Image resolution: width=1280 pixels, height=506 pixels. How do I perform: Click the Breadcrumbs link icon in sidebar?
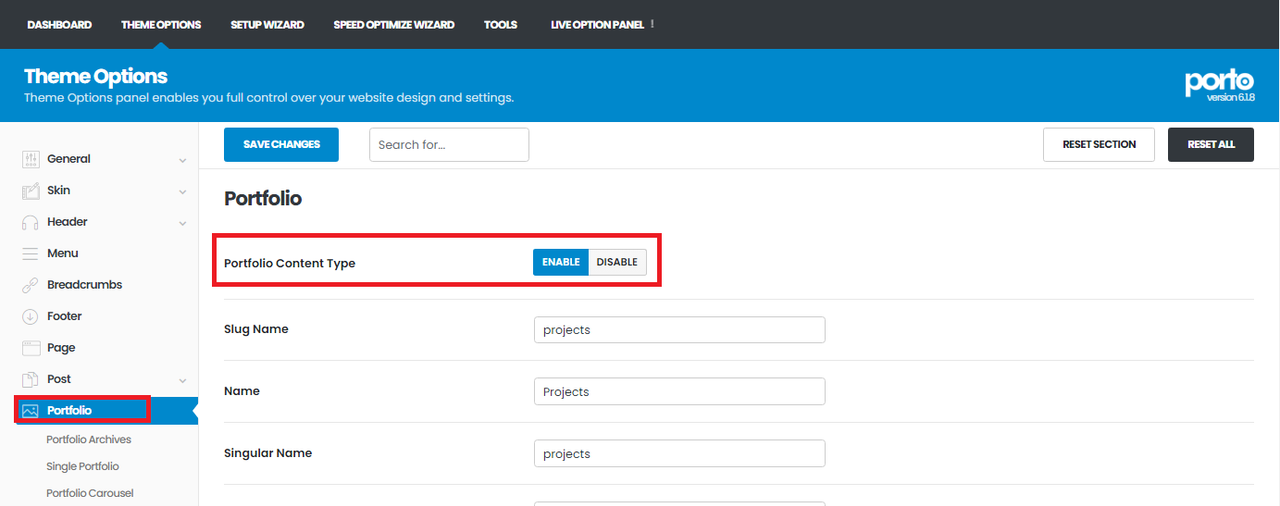point(30,285)
